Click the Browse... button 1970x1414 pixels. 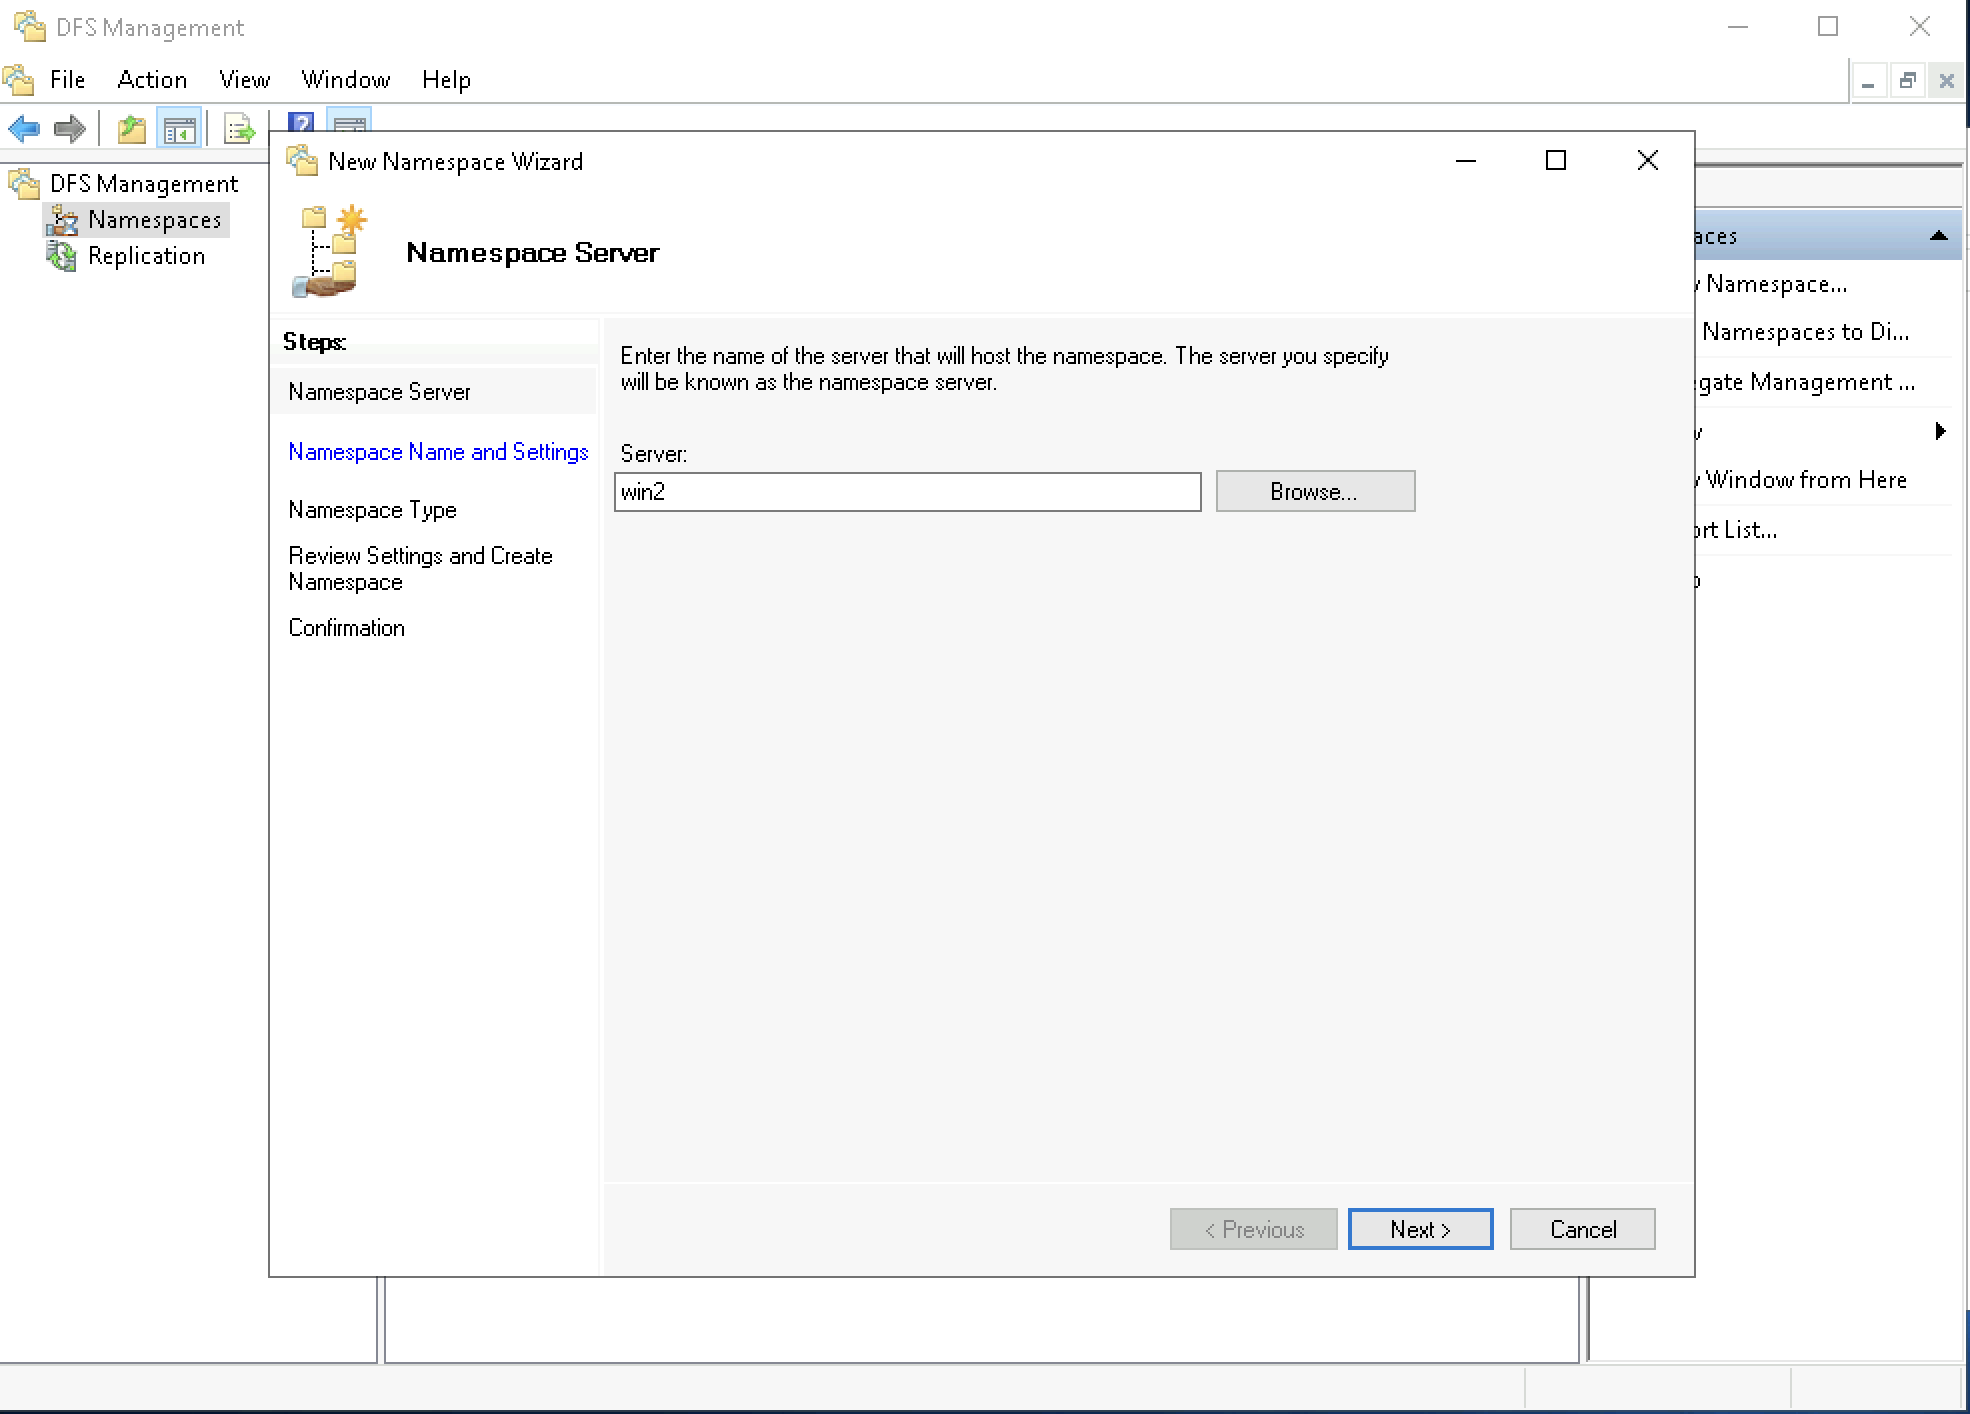click(1314, 491)
